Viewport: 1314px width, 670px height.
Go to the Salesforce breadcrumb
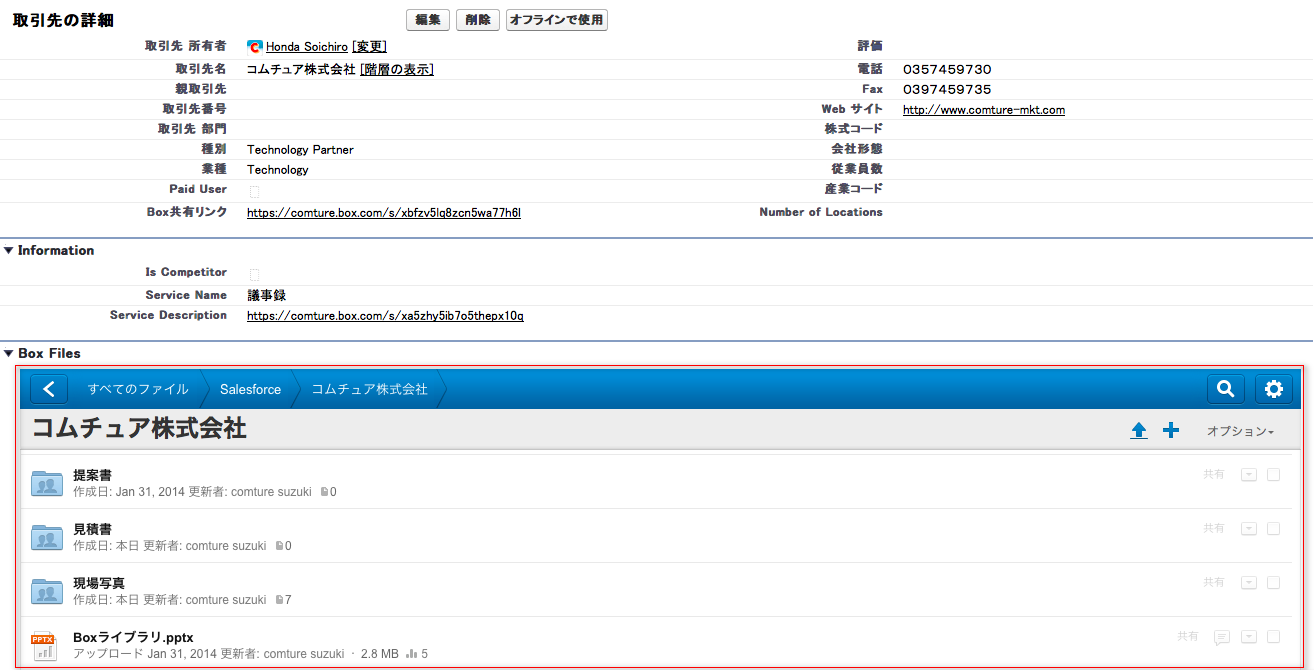click(250, 389)
